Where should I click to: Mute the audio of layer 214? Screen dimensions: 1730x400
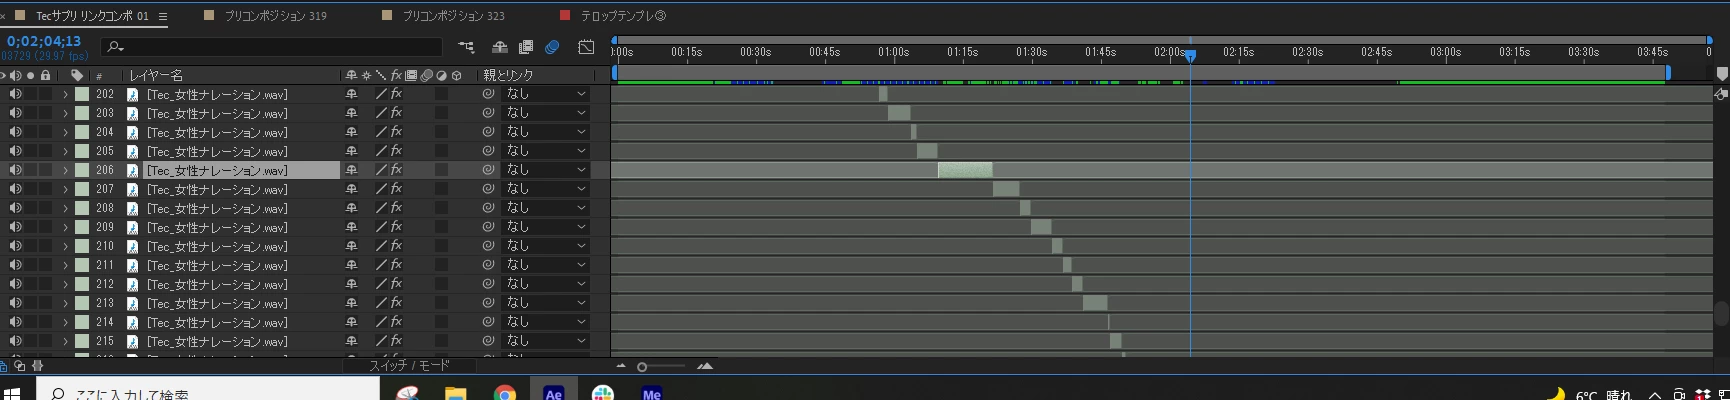pos(15,322)
